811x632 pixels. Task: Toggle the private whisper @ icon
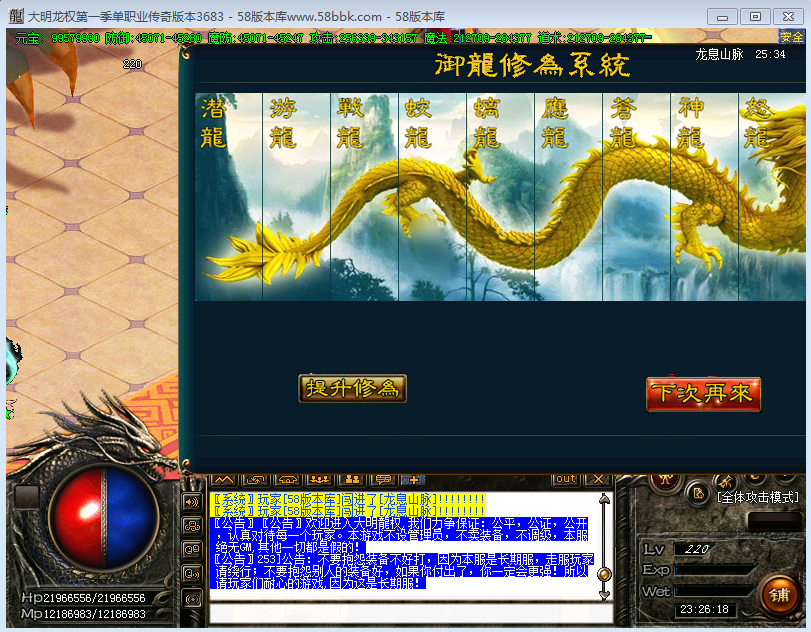point(192,550)
